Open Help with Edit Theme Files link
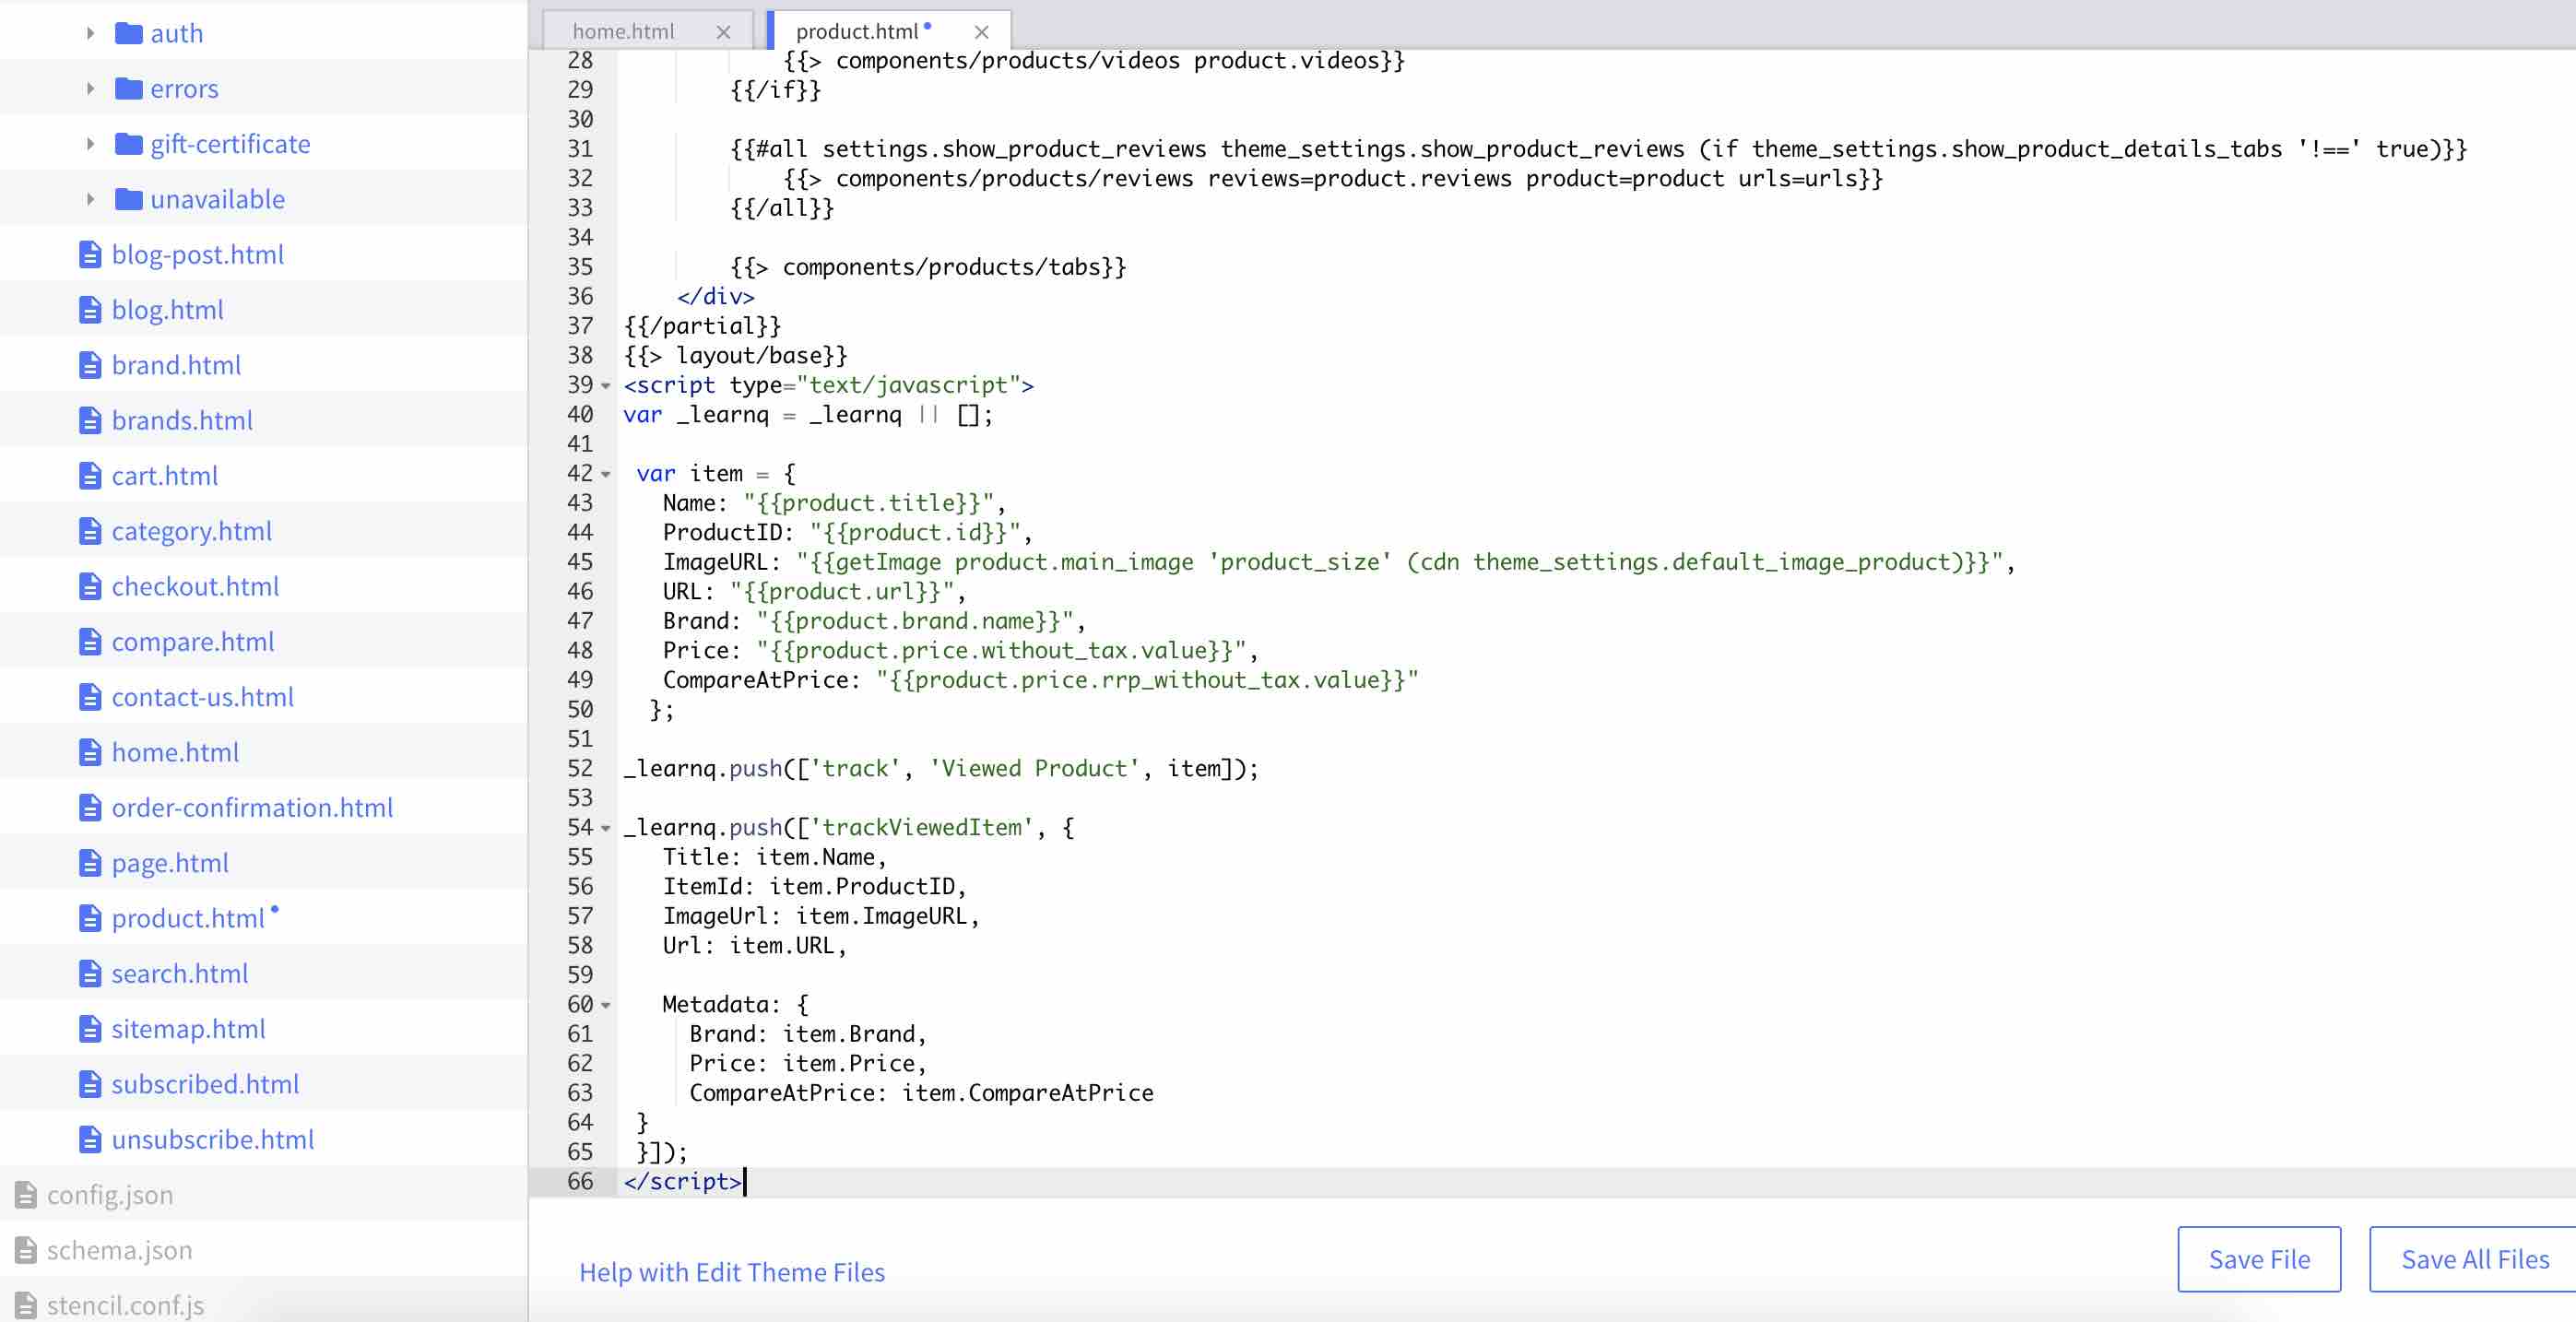2576x1322 pixels. coord(732,1272)
